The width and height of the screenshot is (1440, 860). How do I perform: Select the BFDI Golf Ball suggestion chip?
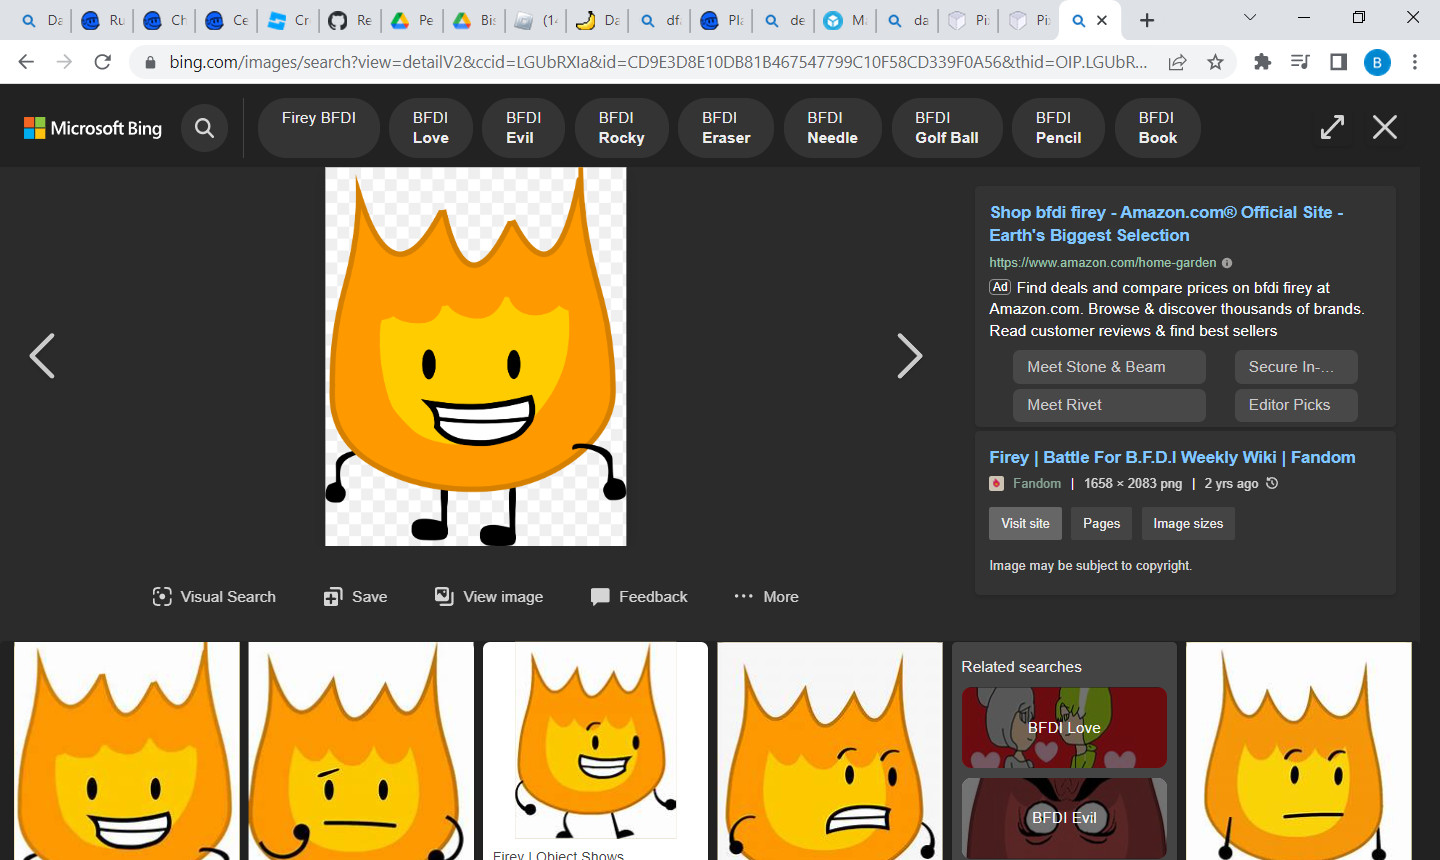click(x=947, y=128)
